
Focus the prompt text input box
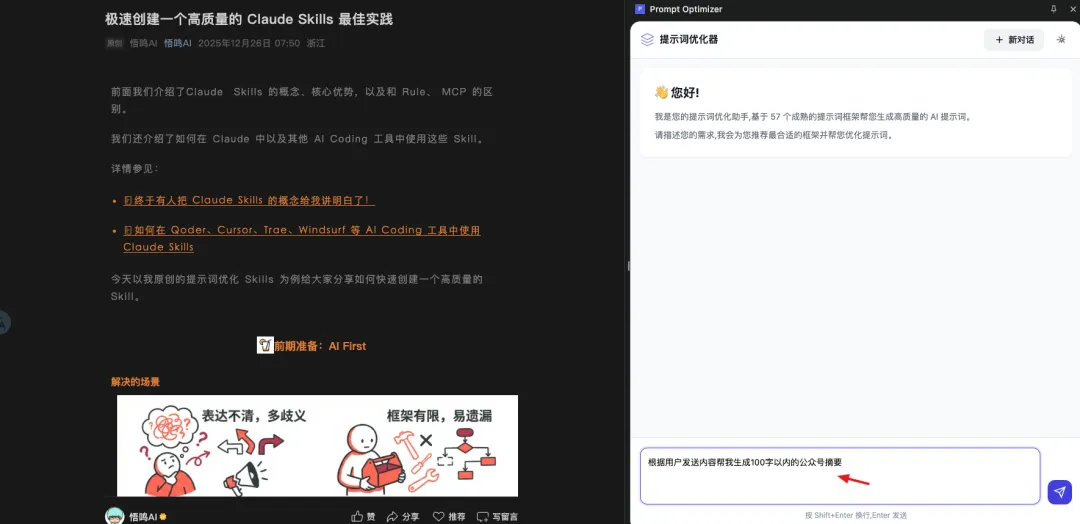840,476
